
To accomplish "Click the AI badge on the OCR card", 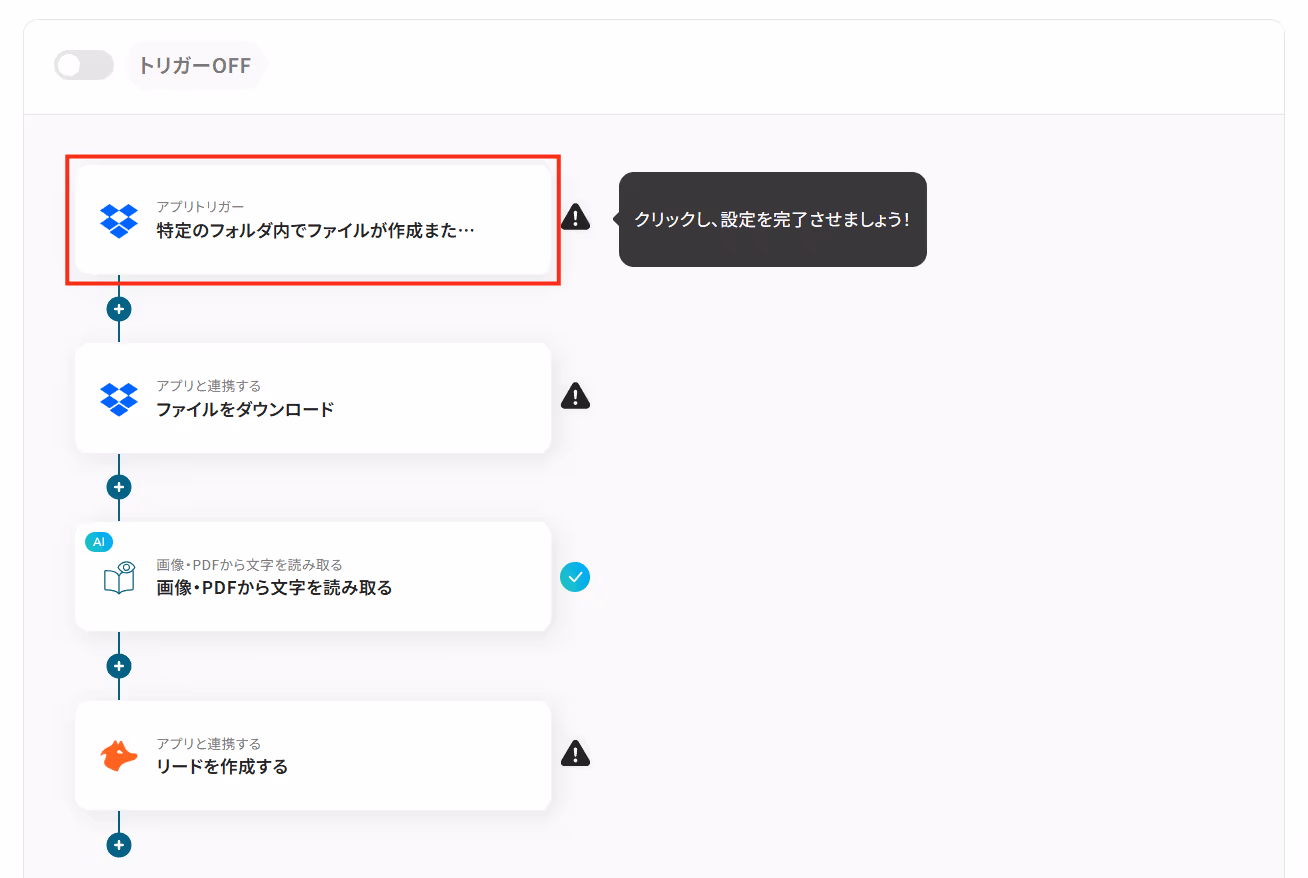I will pos(99,541).
